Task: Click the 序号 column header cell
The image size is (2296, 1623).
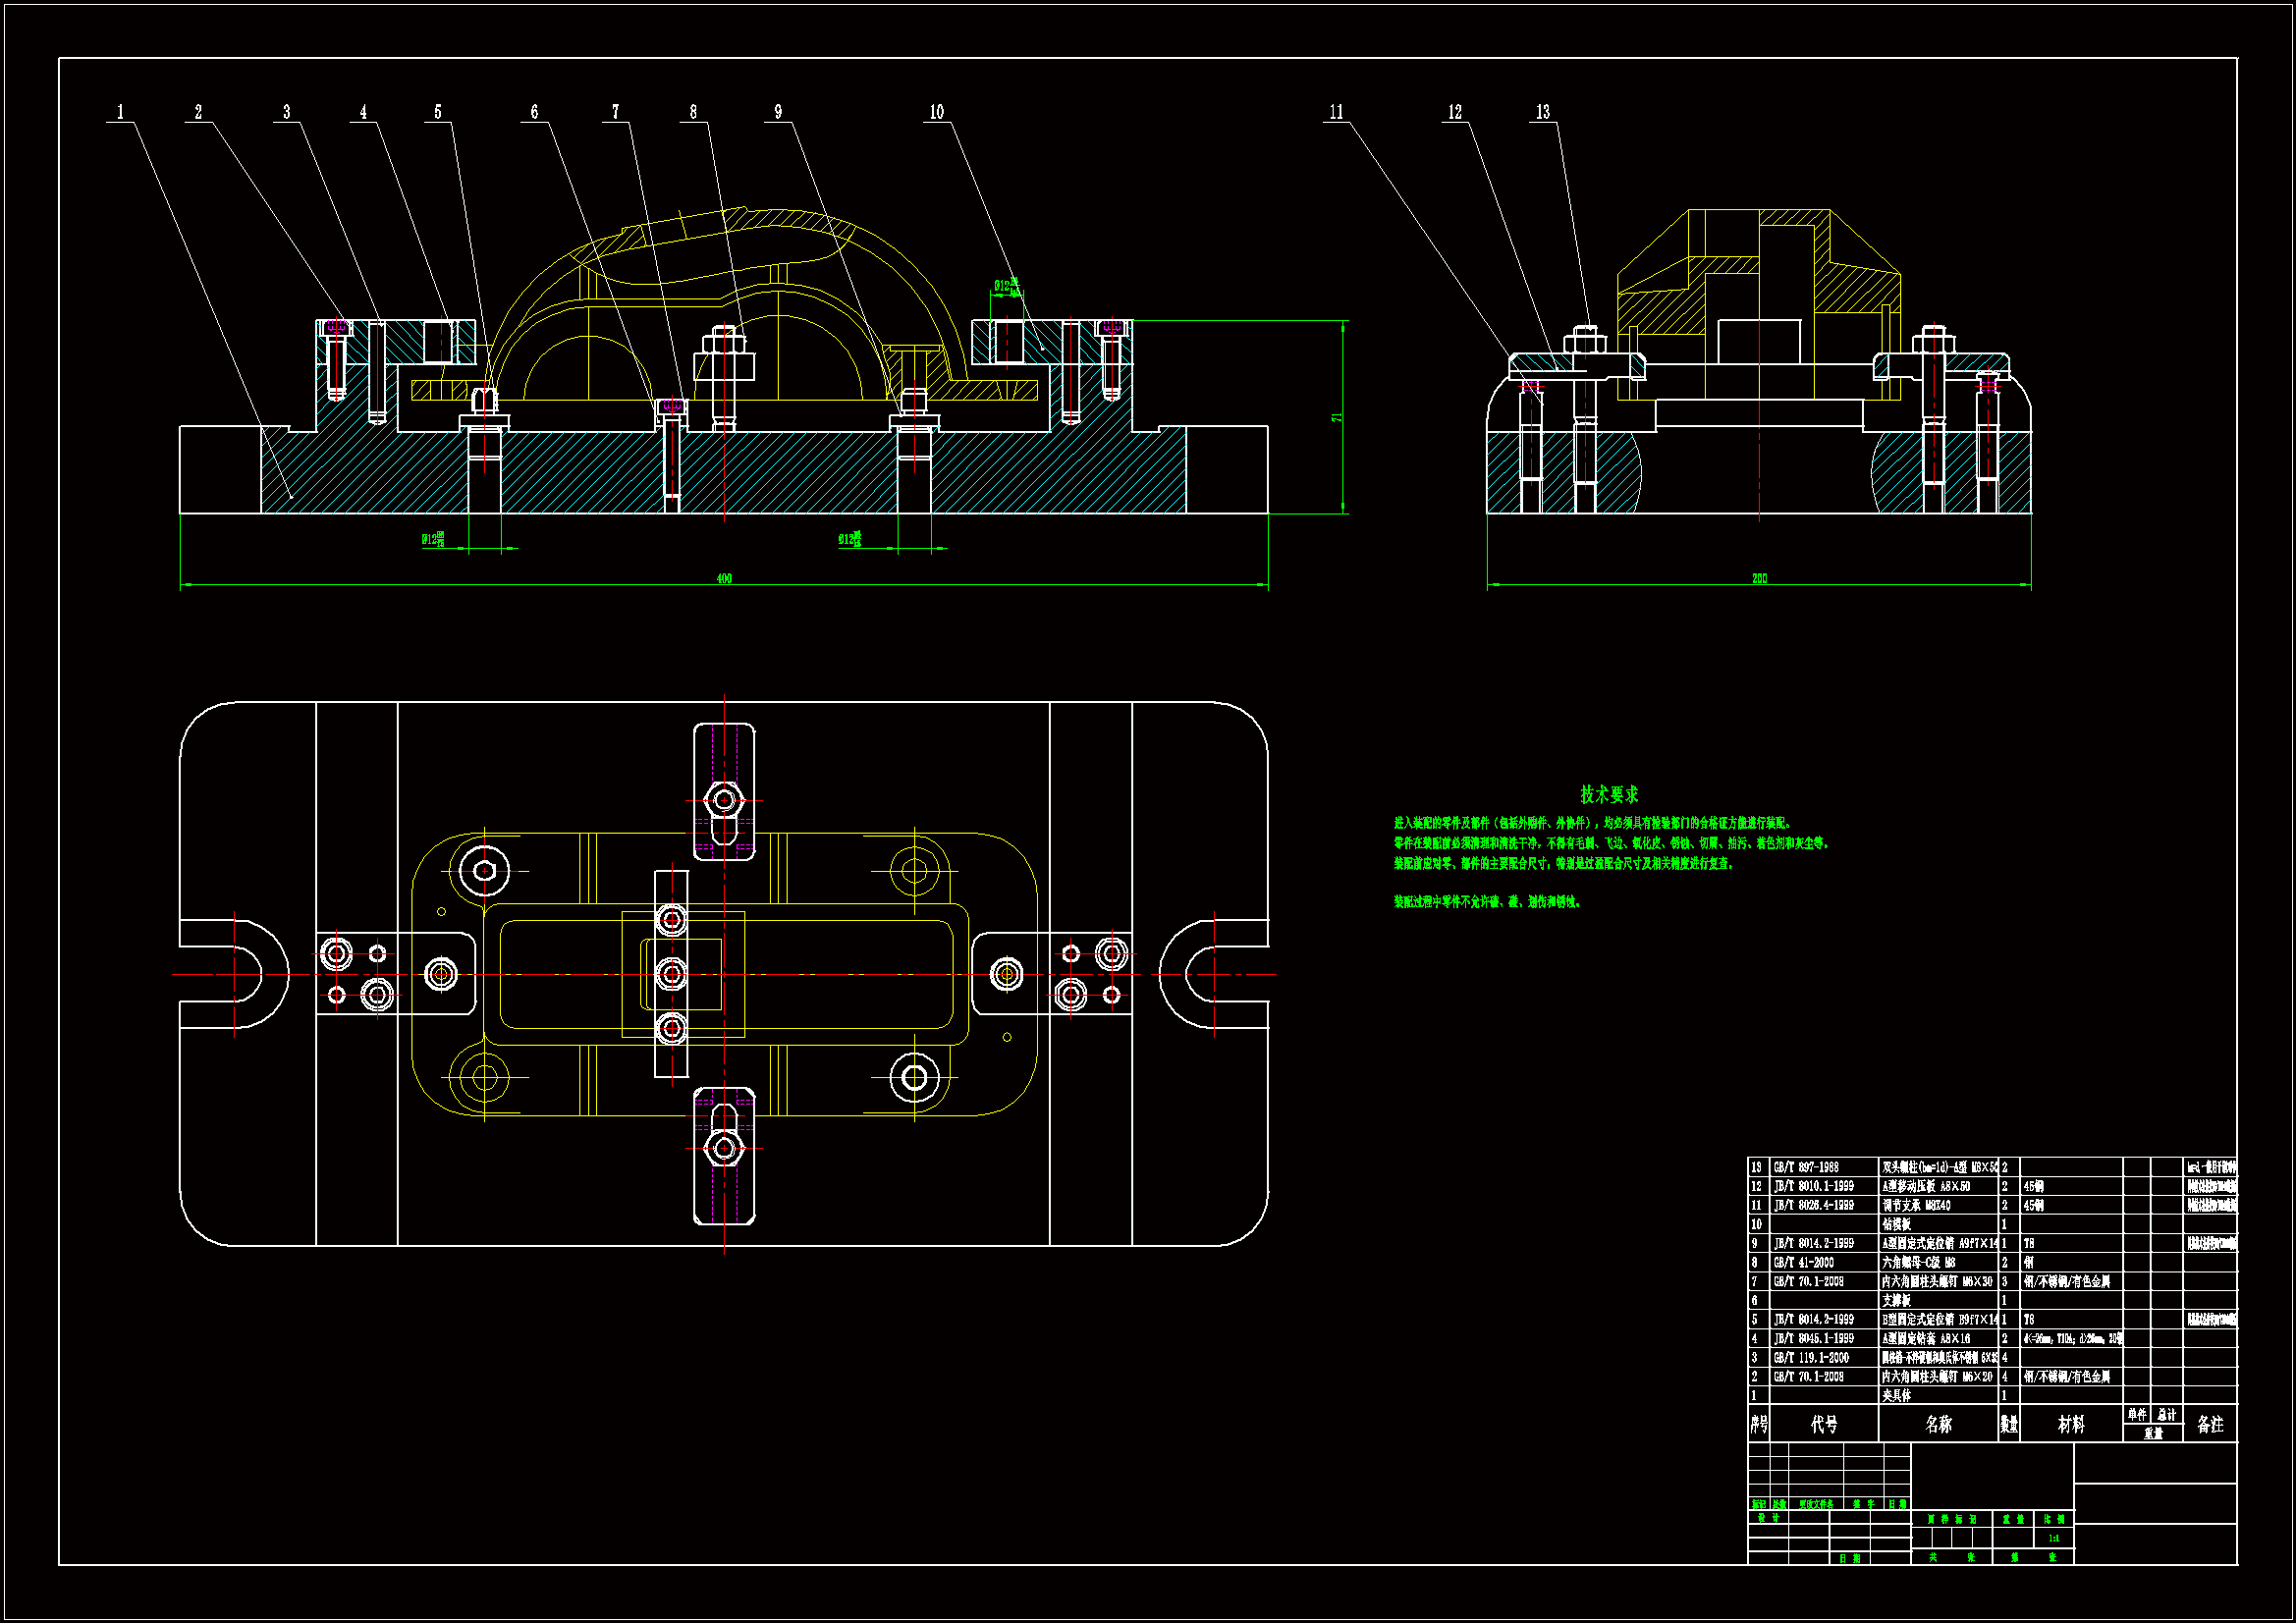Action: (1759, 1424)
